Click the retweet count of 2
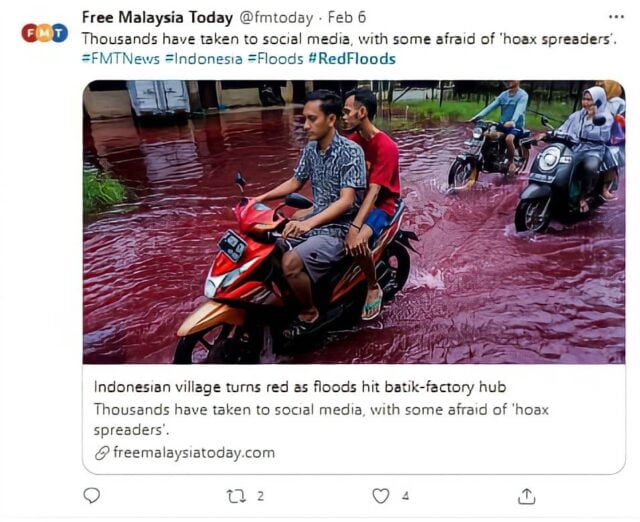 260,496
